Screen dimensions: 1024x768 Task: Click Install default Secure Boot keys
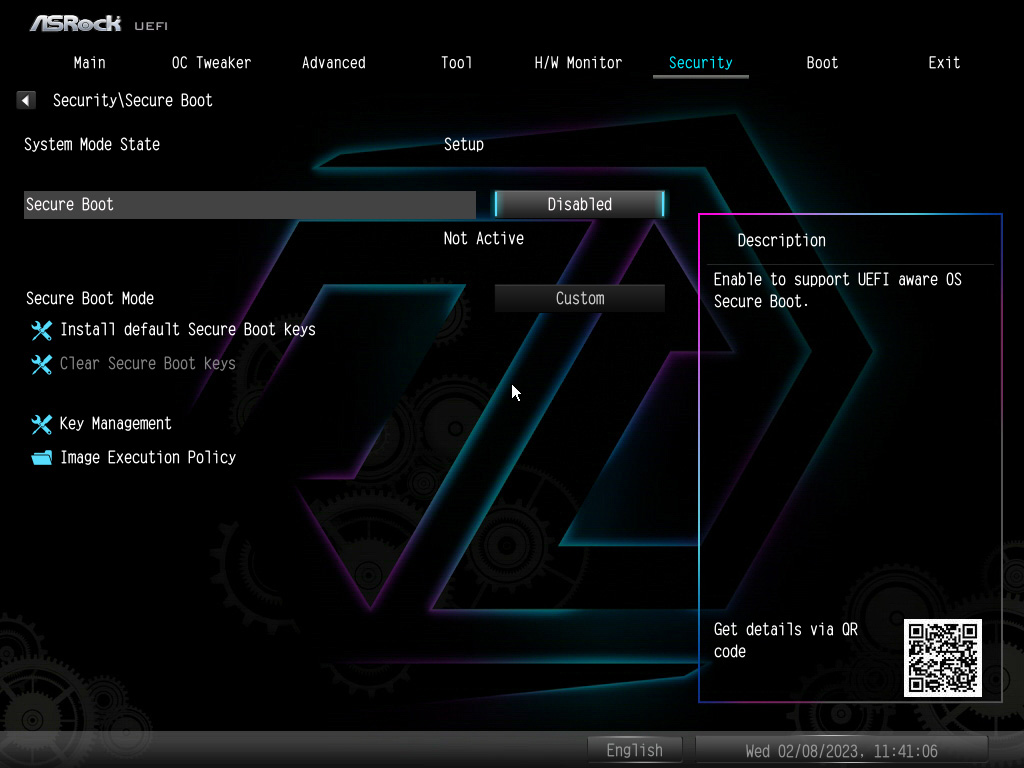click(x=188, y=330)
